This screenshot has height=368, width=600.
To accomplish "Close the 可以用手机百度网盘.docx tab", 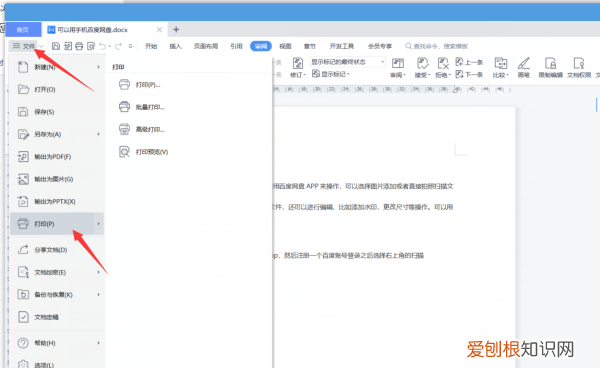I will pyautogui.click(x=160, y=29).
